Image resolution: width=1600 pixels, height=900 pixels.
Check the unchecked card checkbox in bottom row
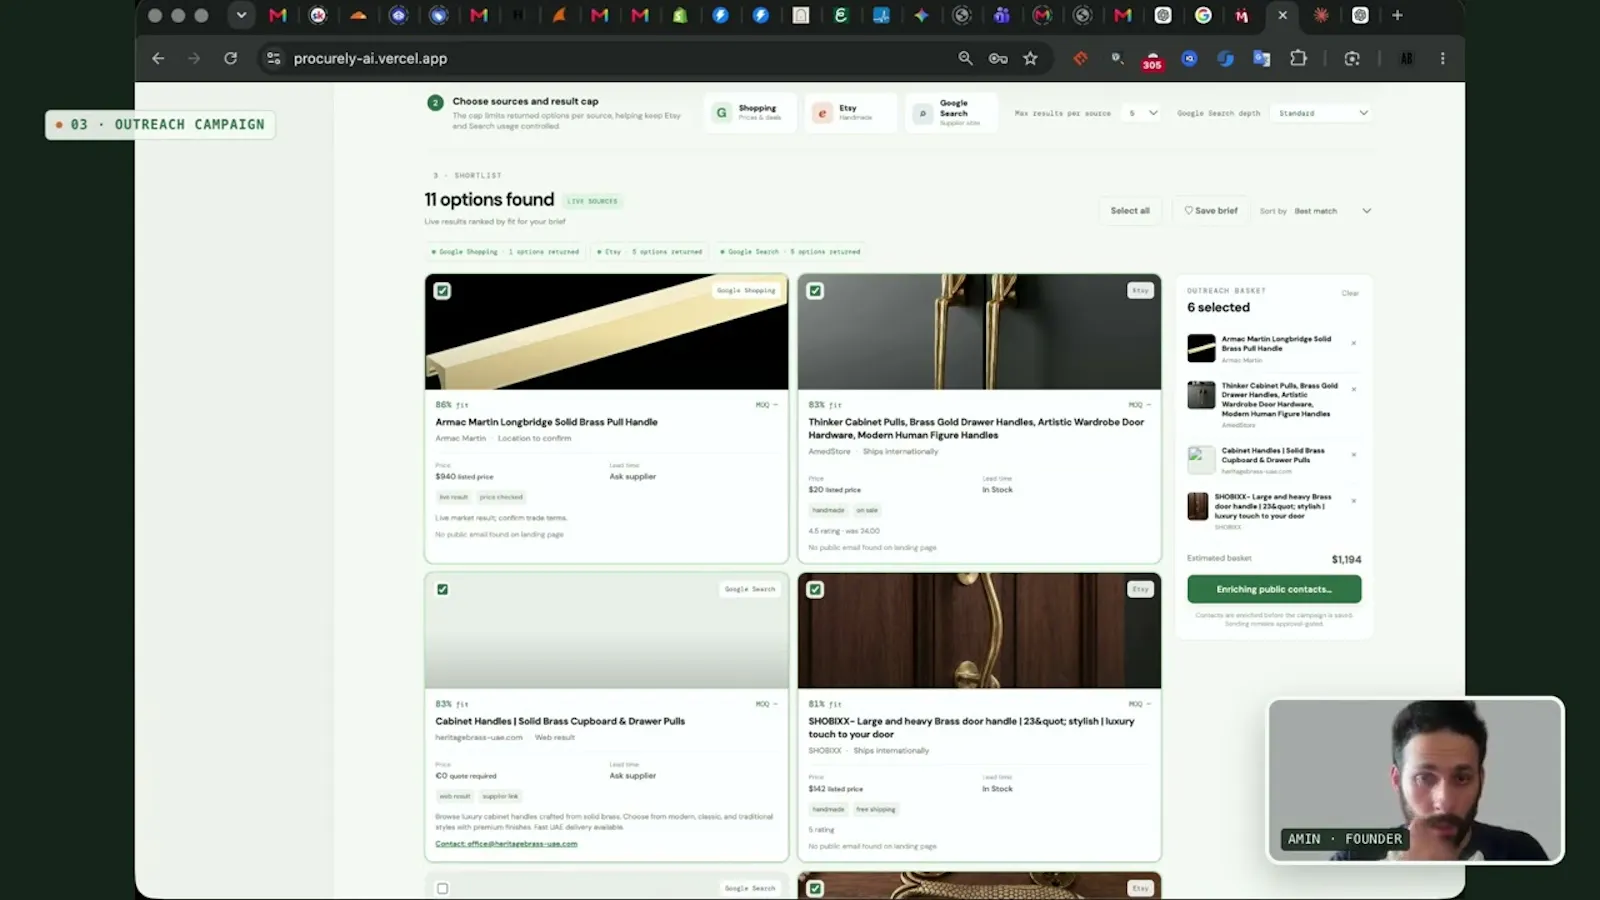click(442, 888)
